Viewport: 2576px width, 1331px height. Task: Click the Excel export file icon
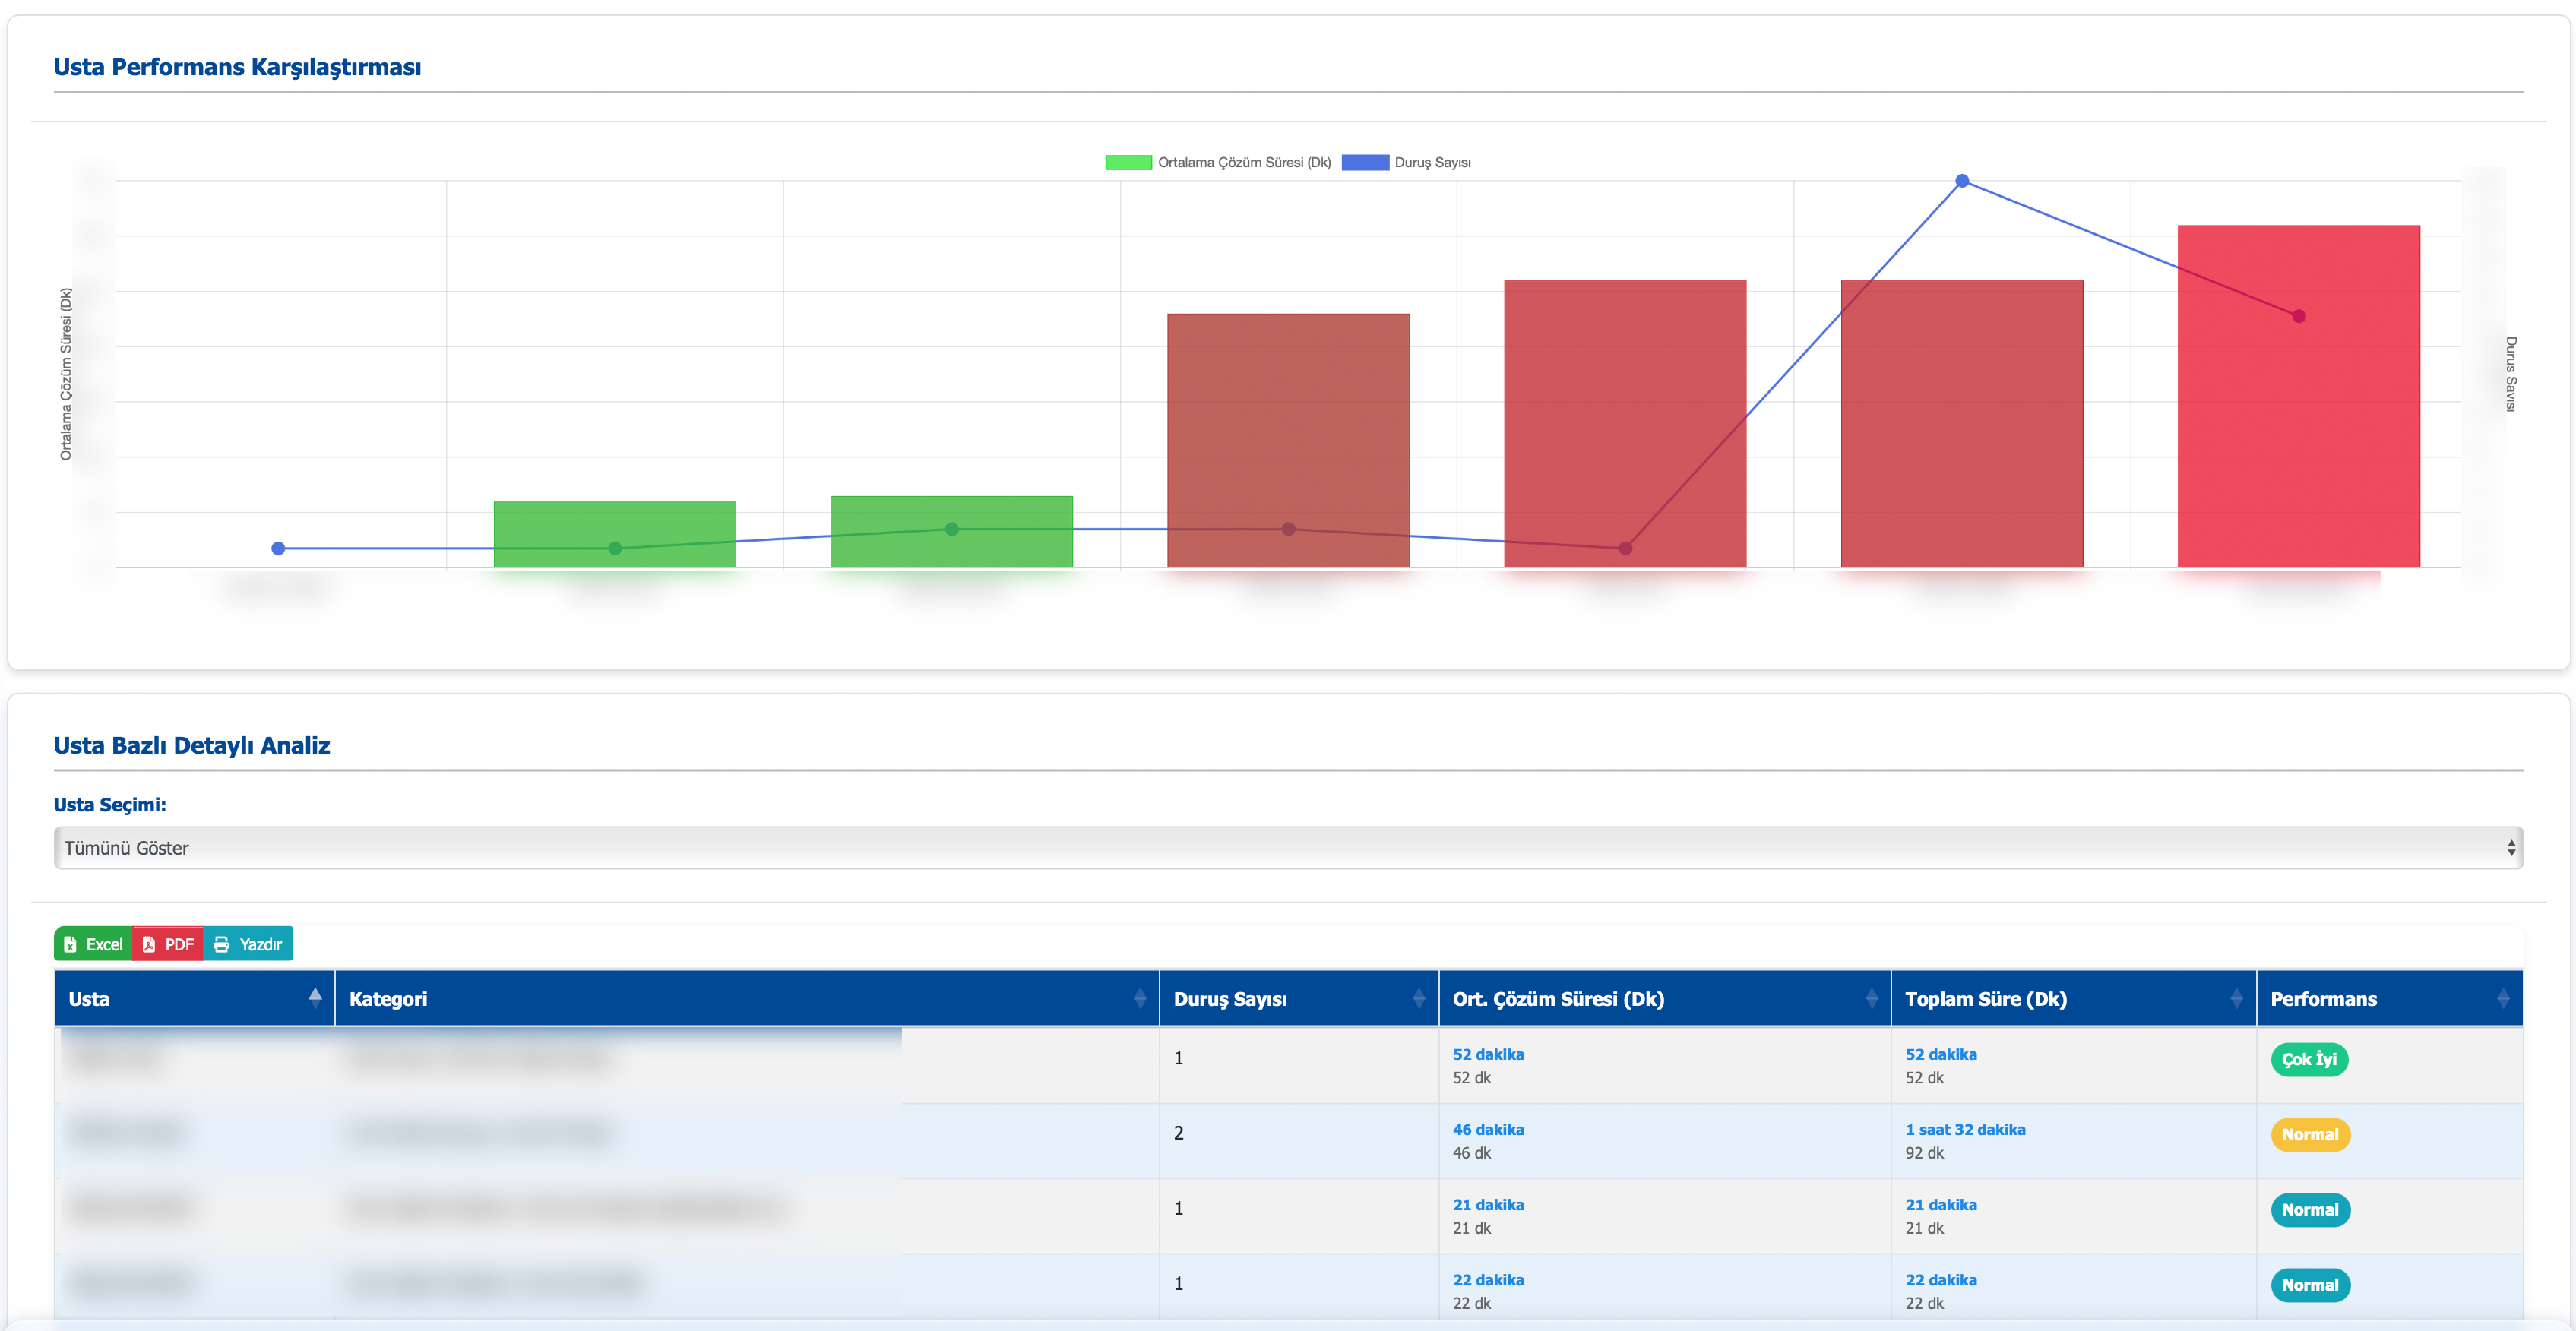(x=70, y=944)
